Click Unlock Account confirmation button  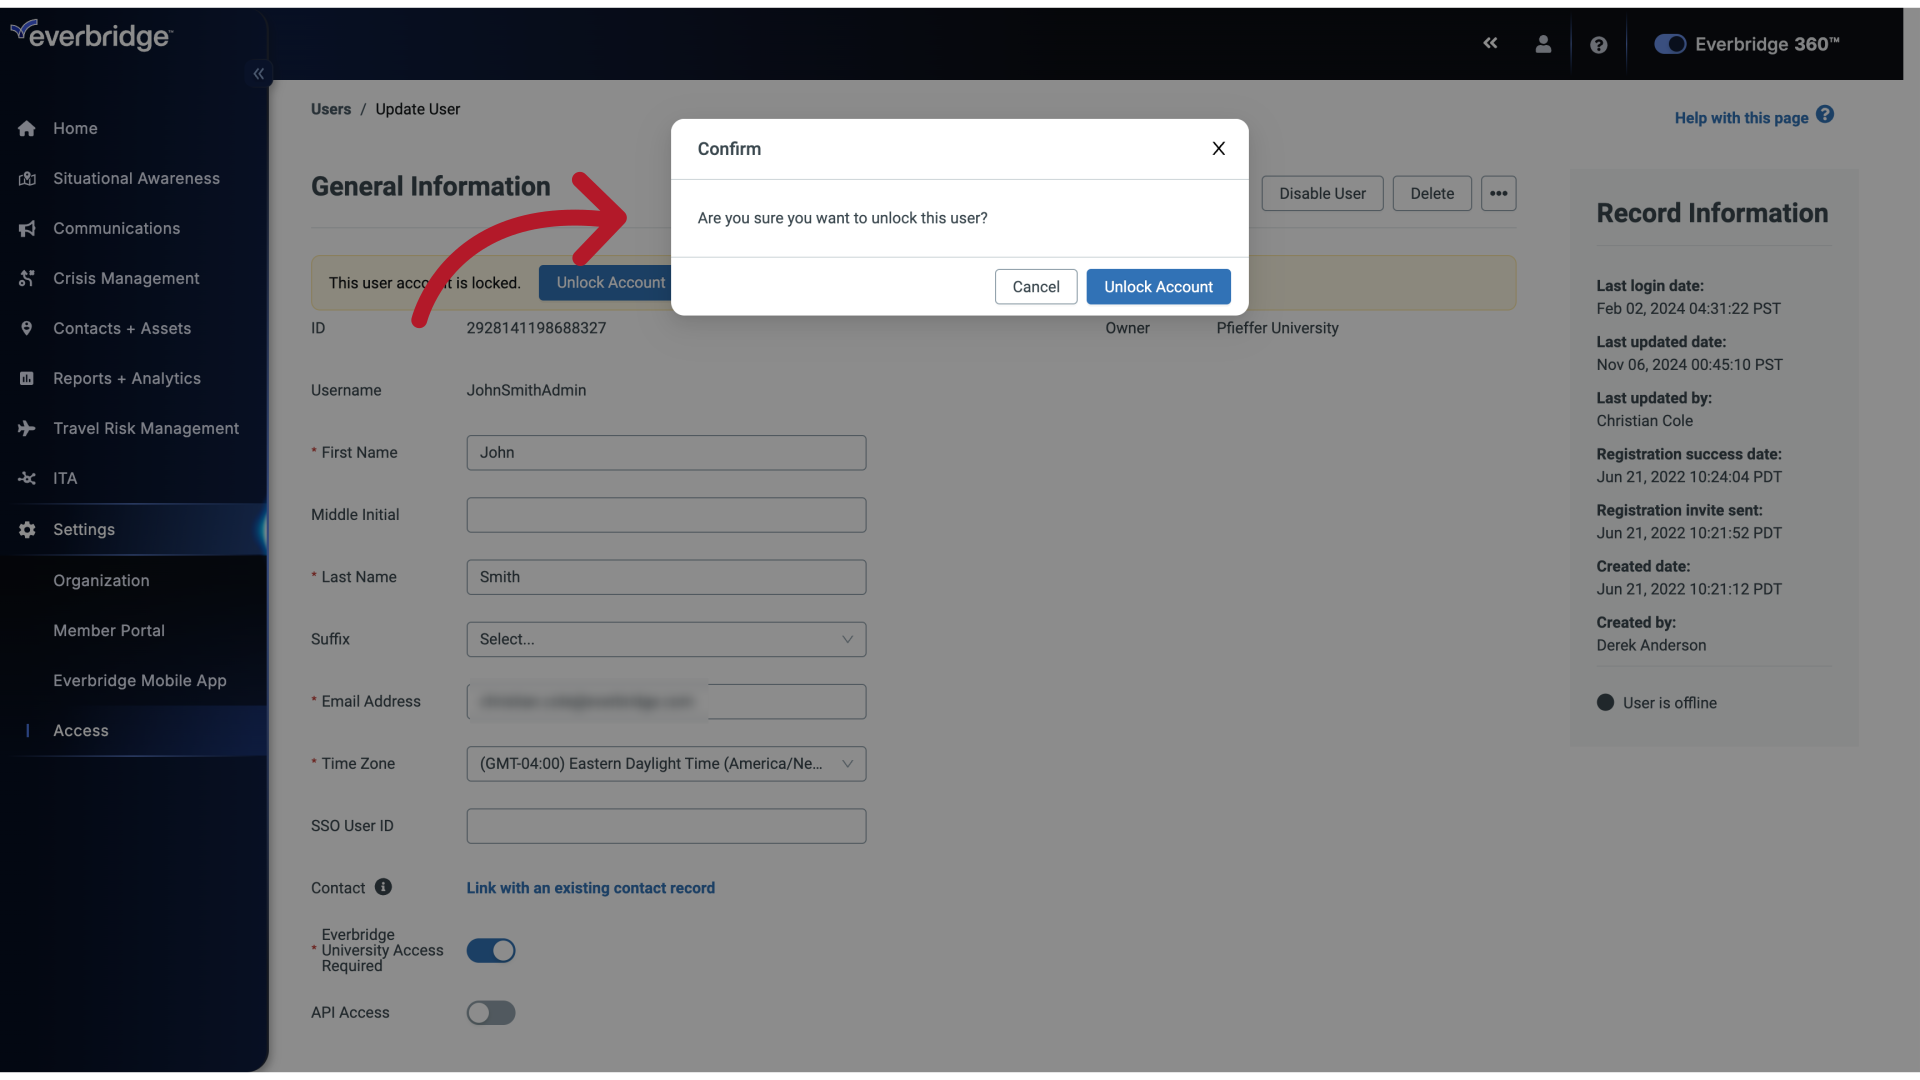(1158, 286)
